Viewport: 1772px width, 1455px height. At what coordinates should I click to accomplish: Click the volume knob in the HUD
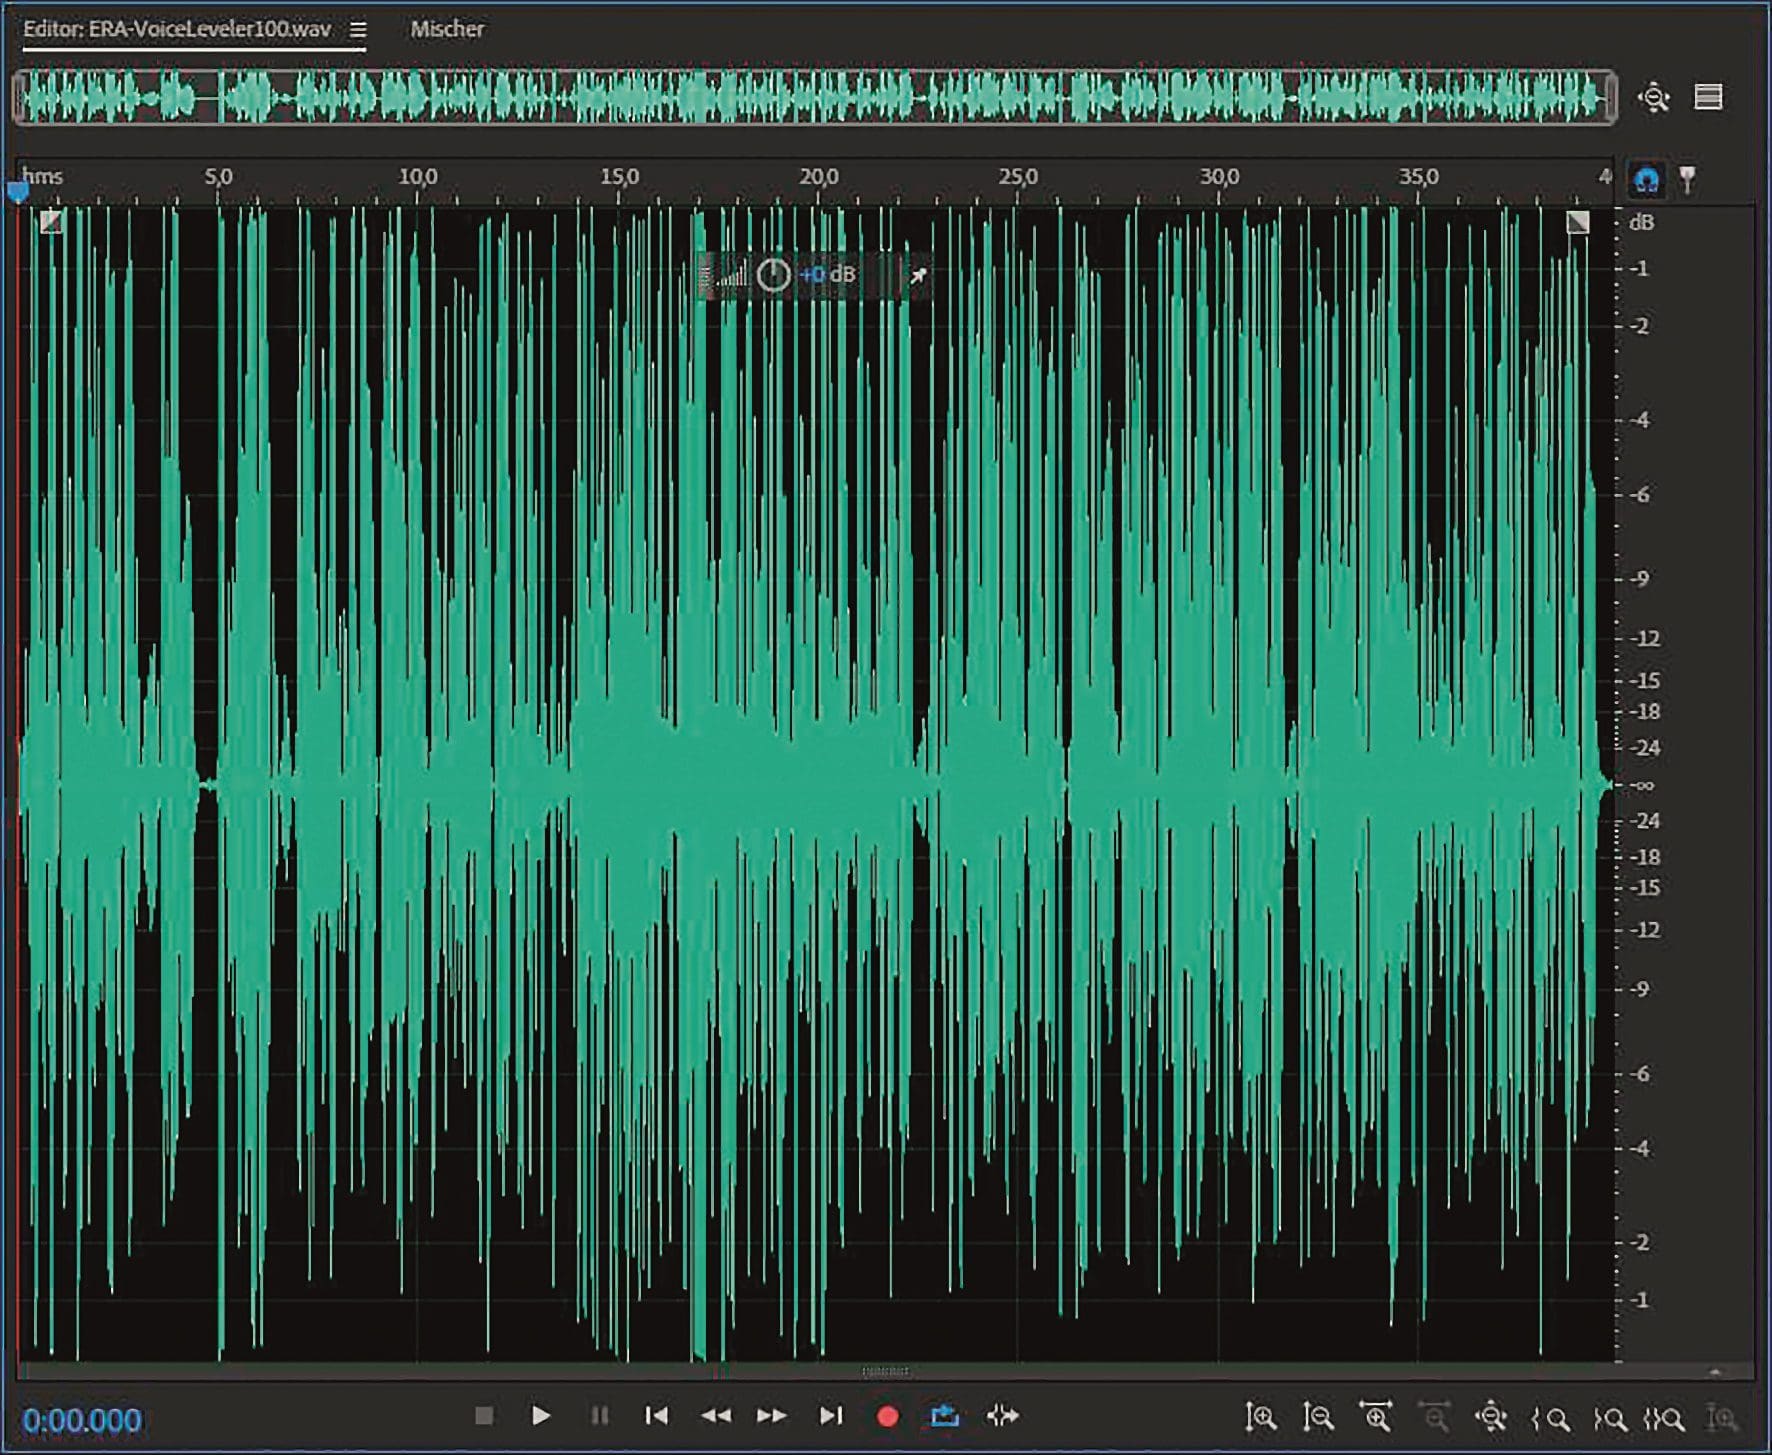click(x=773, y=275)
